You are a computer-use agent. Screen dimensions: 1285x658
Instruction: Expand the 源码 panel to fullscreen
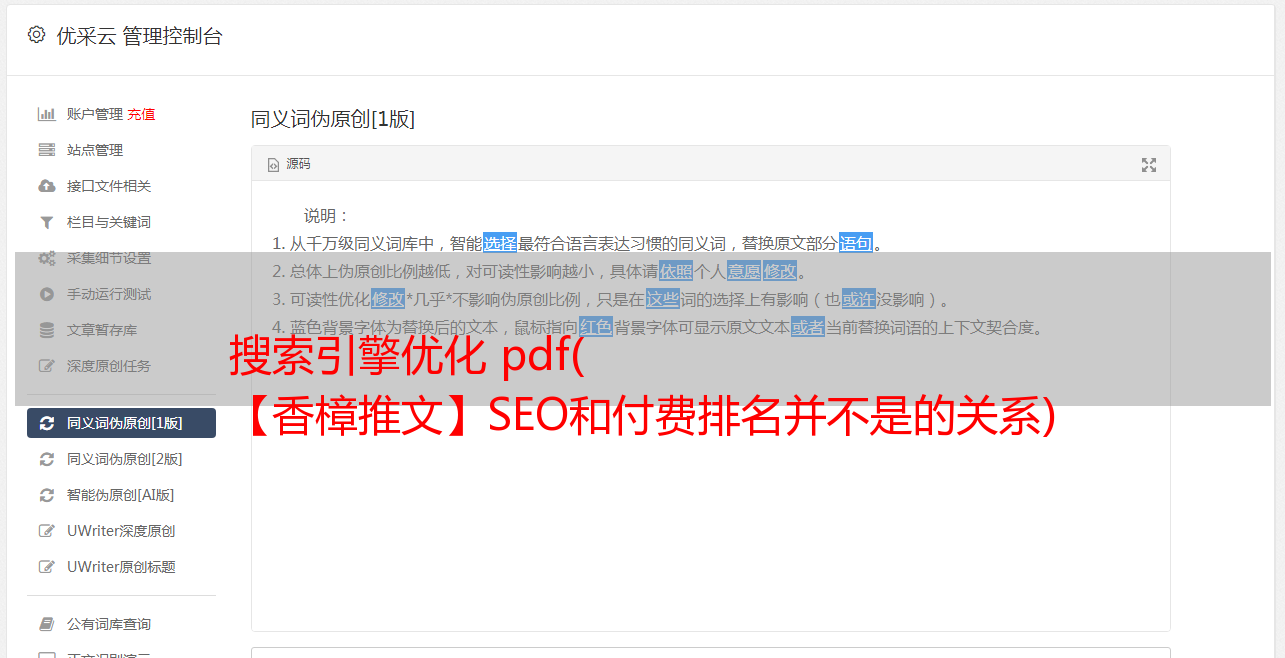tap(1149, 165)
